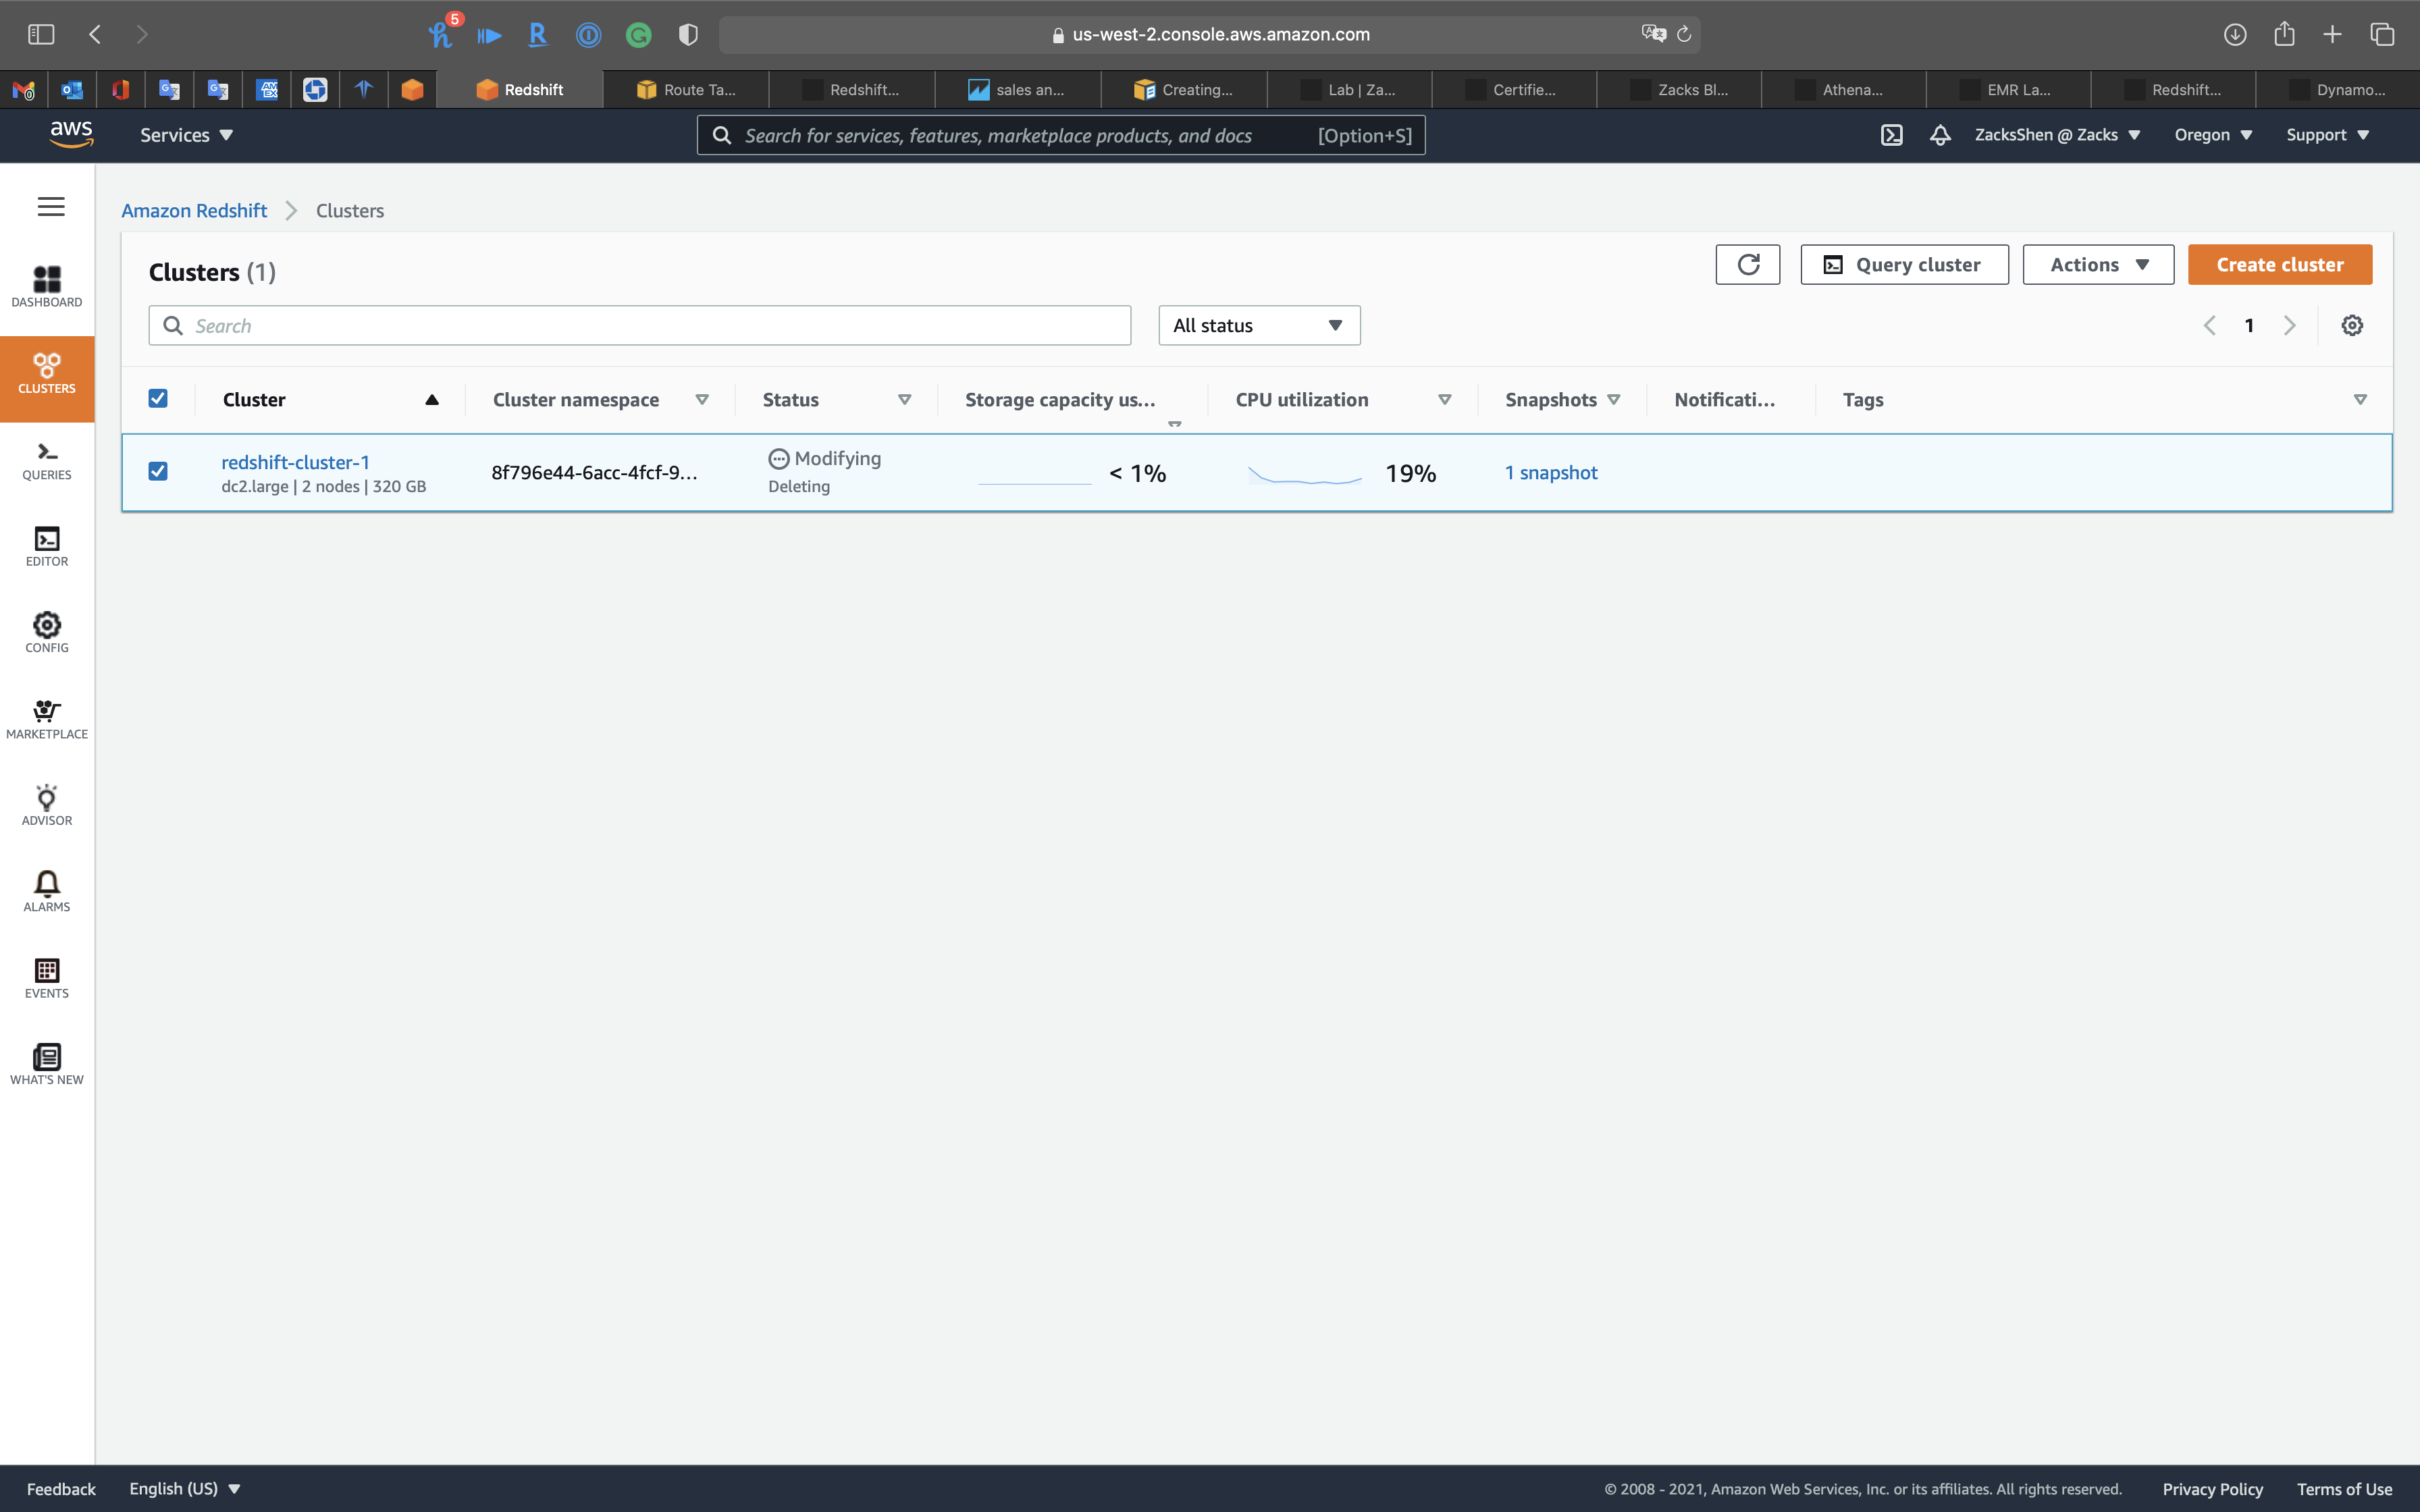Open the Advisor lightbulb icon
This screenshot has width=2420, height=1512.
click(47, 805)
